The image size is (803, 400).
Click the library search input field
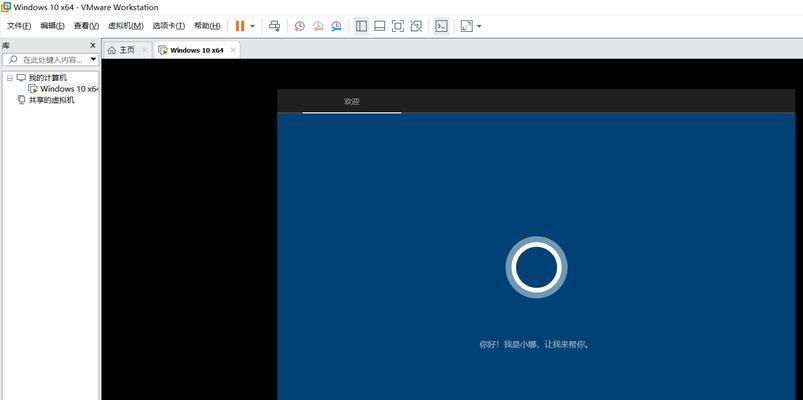tap(51, 59)
